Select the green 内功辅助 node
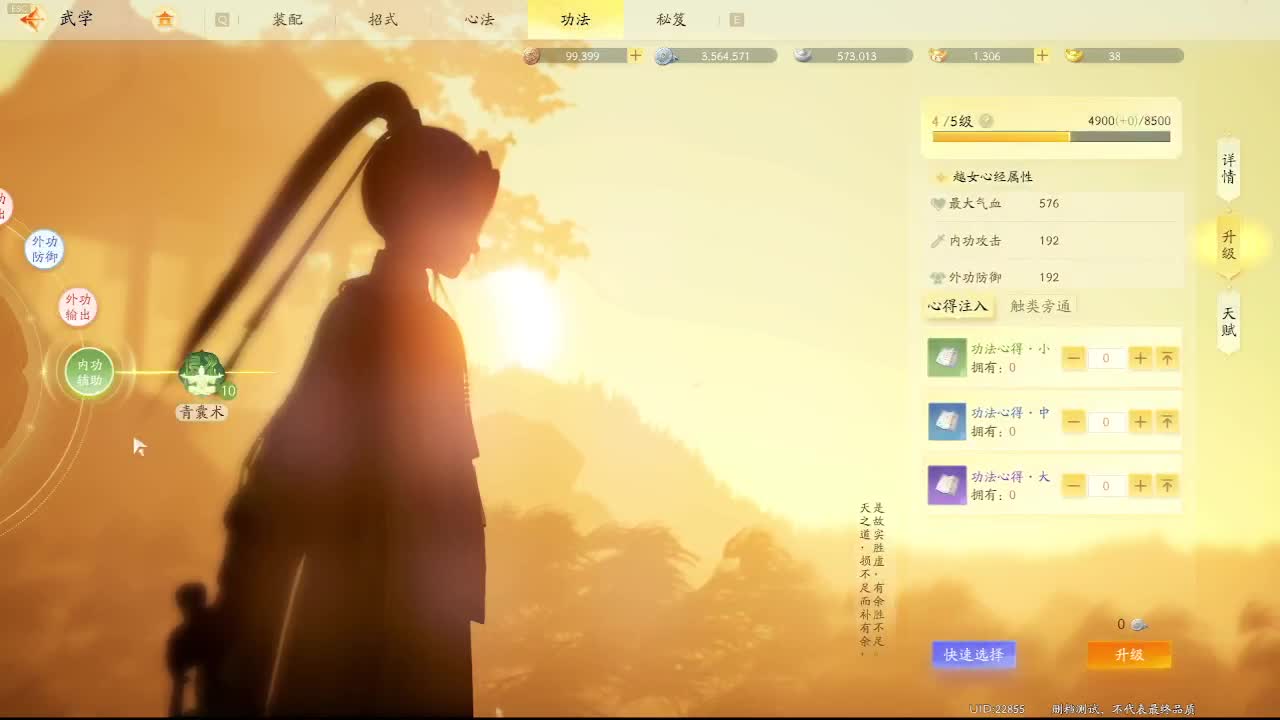This screenshot has height=720, width=1280. 89,373
